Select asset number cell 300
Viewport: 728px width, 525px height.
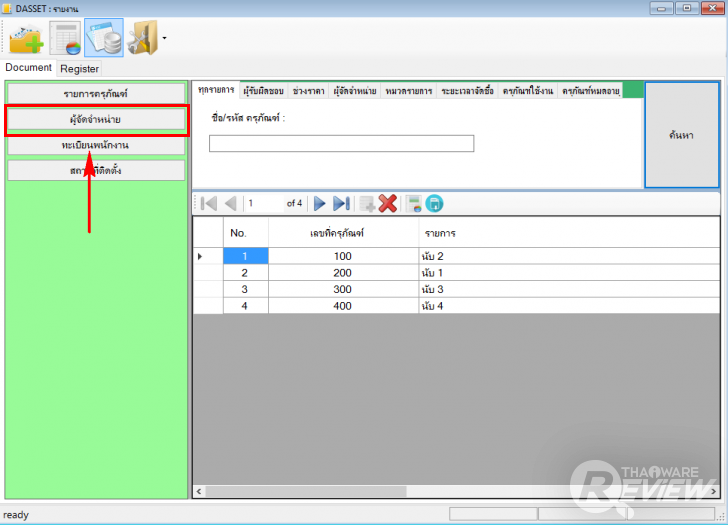[343, 289]
